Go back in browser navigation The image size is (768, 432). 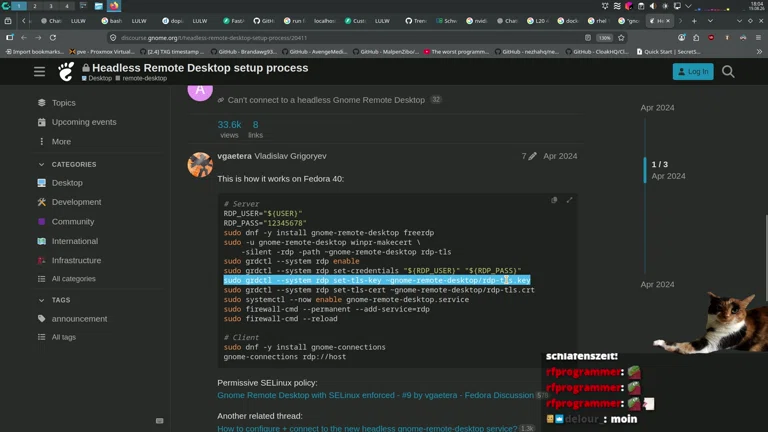coord(24,38)
